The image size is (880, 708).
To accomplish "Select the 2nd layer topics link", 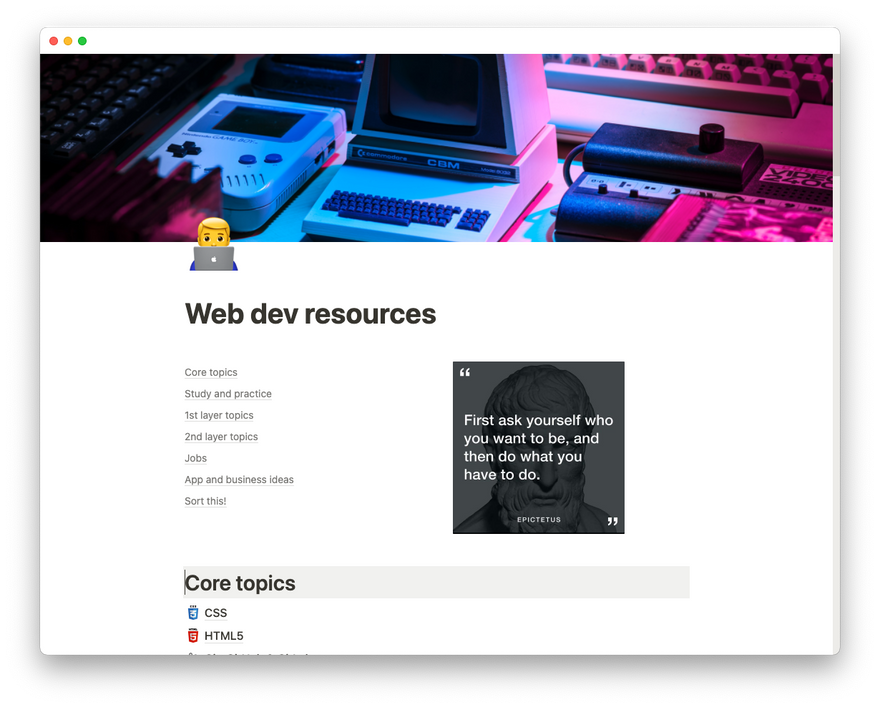I will point(221,437).
